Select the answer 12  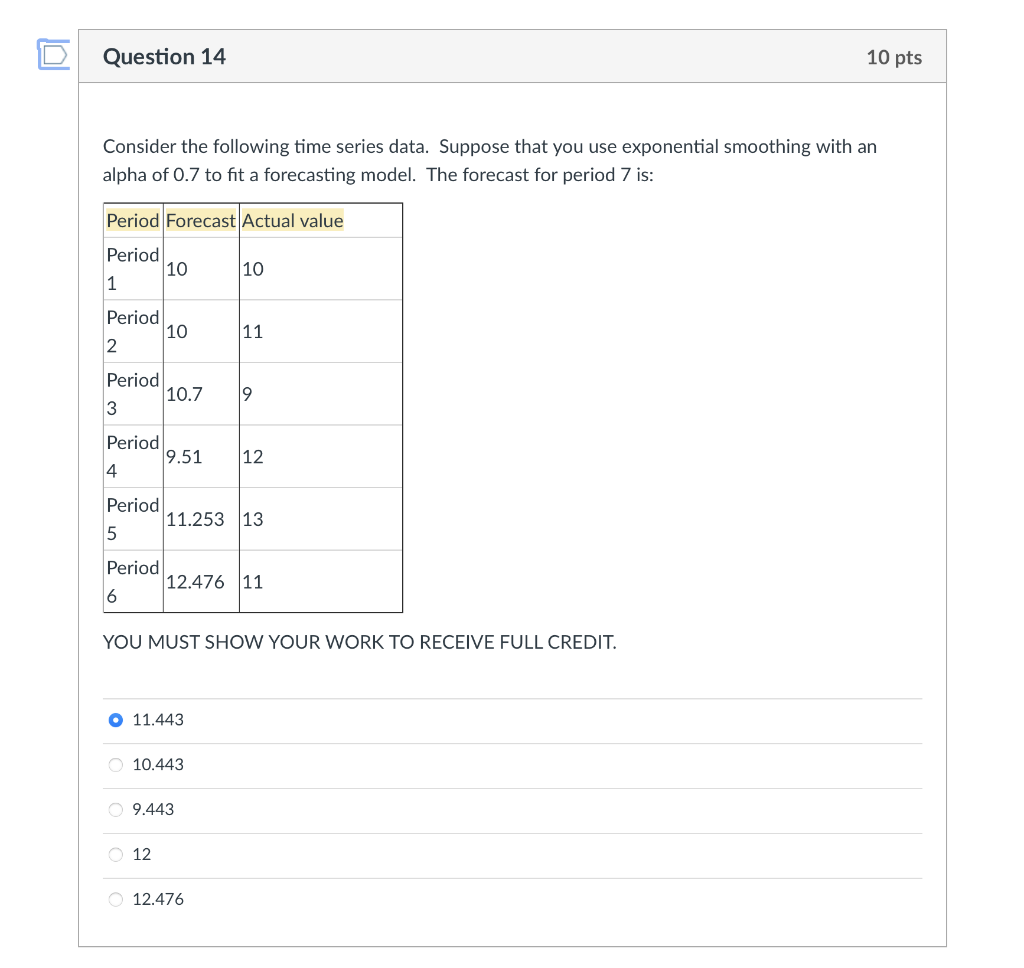[x=116, y=854]
